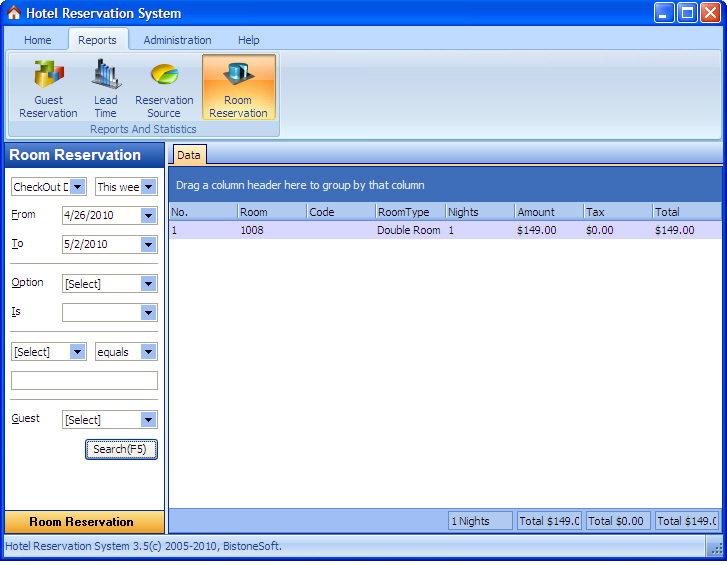
Task: Click the bottom Room Reservation navigation bar
Action: coord(84,522)
